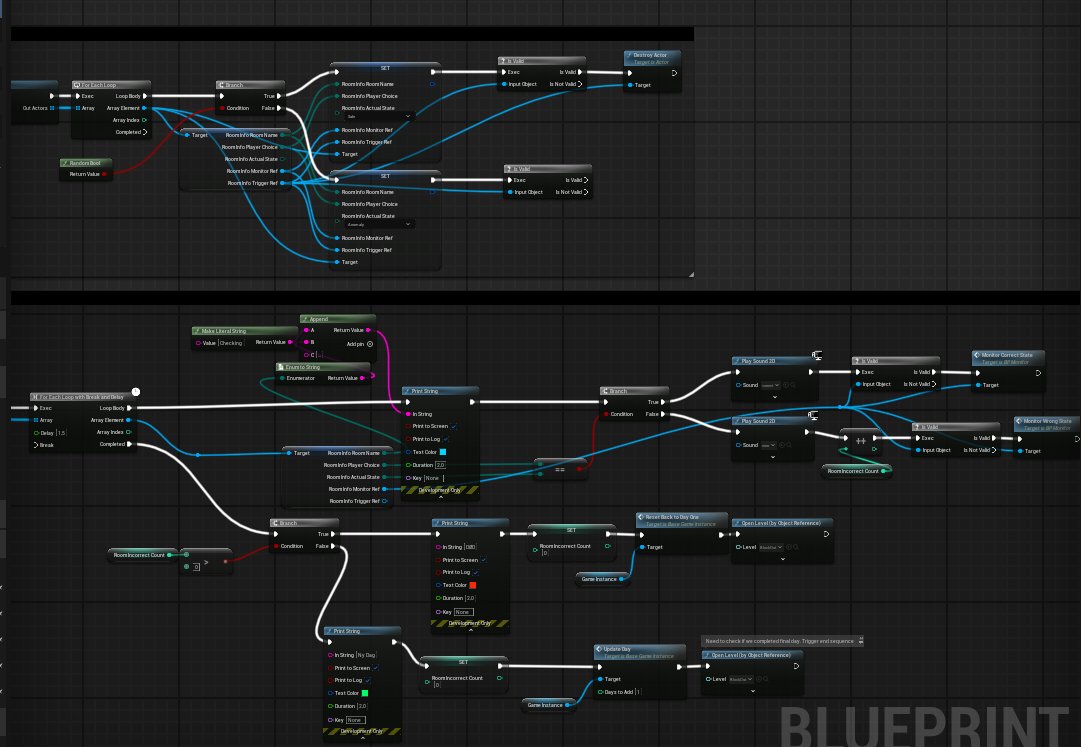
Task: Click the Destroy Actor node's actor icon
Action: [x=631, y=54]
